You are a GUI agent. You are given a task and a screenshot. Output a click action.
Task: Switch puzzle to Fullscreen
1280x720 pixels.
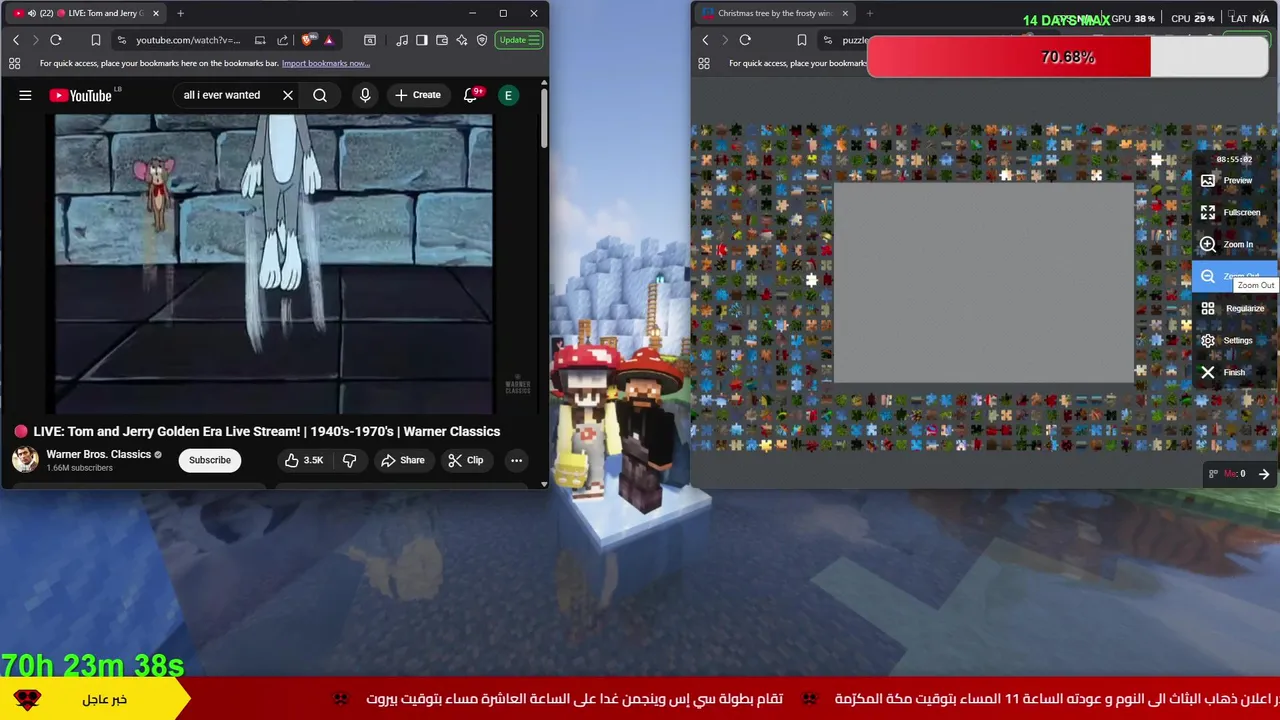1236,212
